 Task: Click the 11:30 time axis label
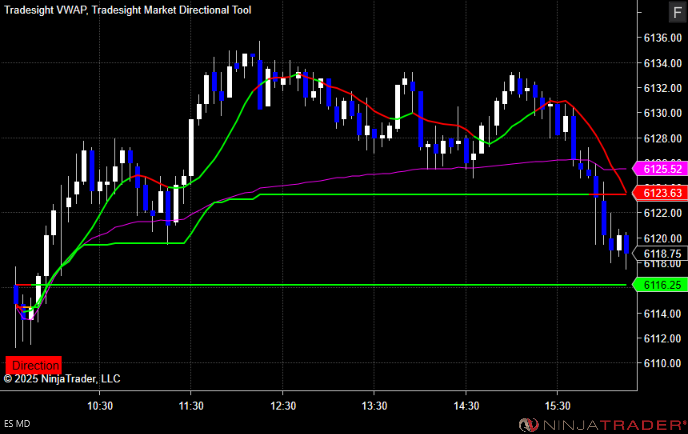point(191,406)
